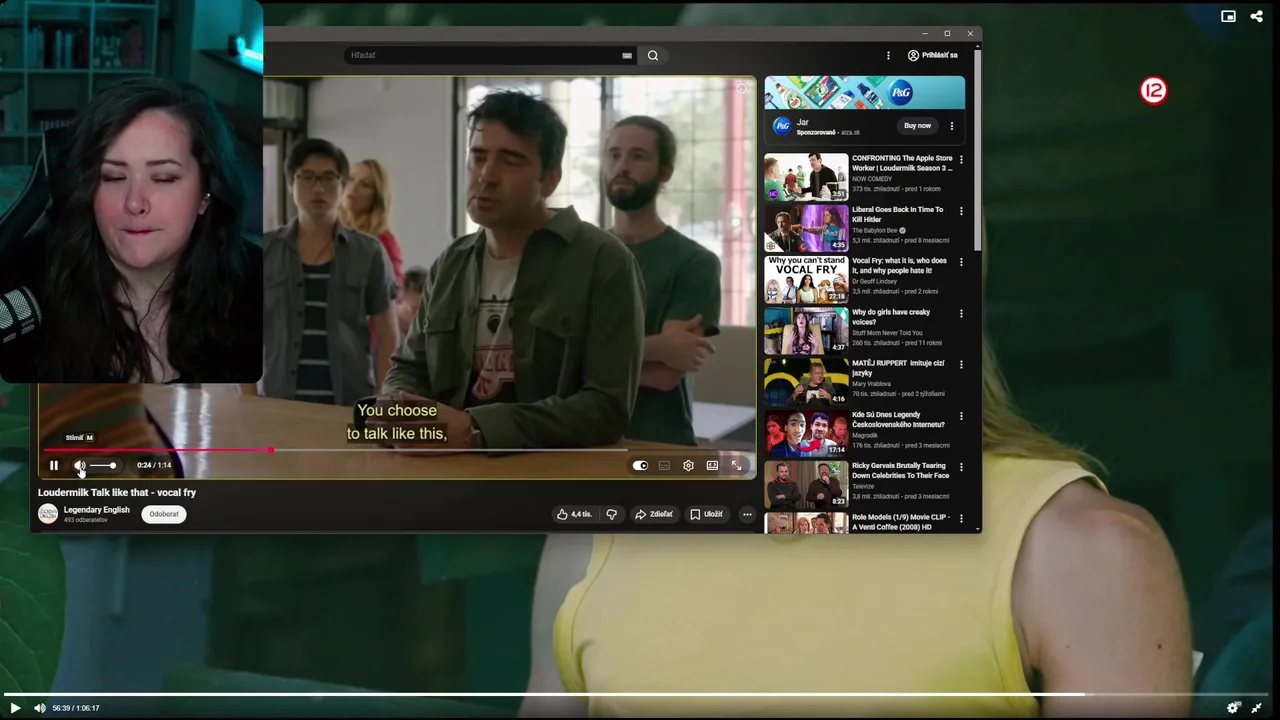Open more options for Kde Sú Dnes Legendy
The height and width of the screenshot is (720, 1280).
[x=961, y=416]
